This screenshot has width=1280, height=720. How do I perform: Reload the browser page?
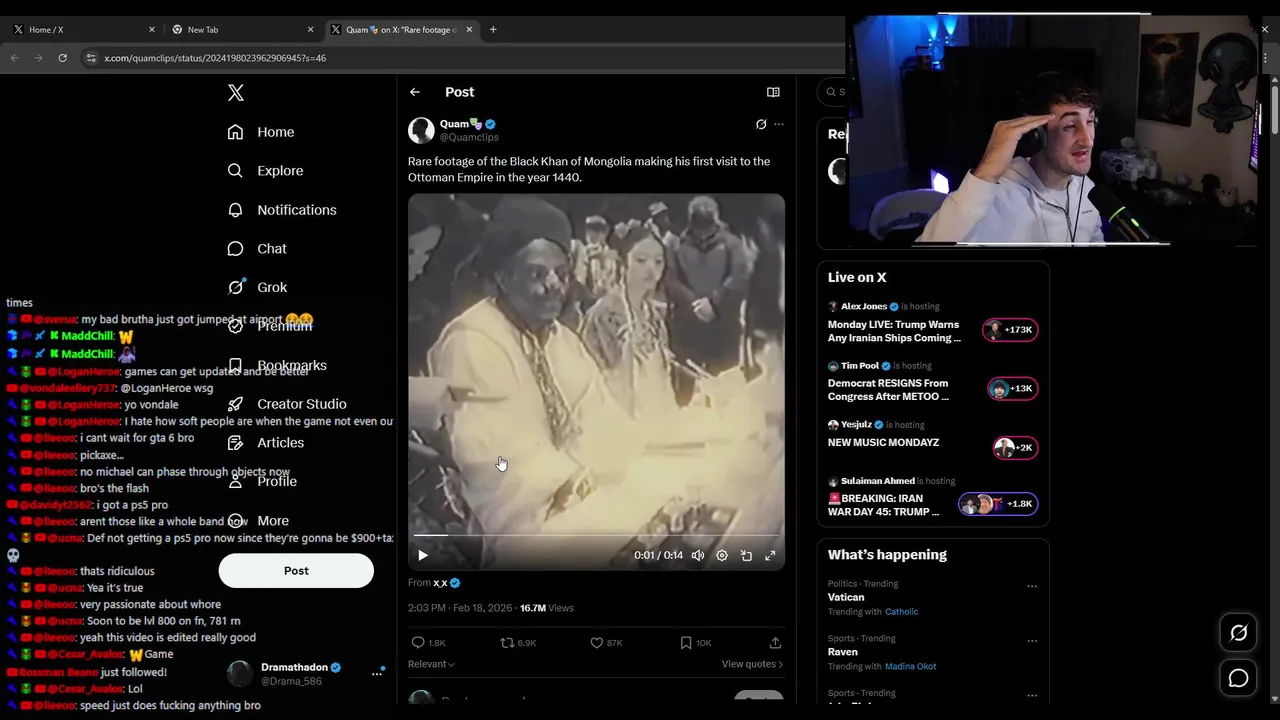point(62,58)
